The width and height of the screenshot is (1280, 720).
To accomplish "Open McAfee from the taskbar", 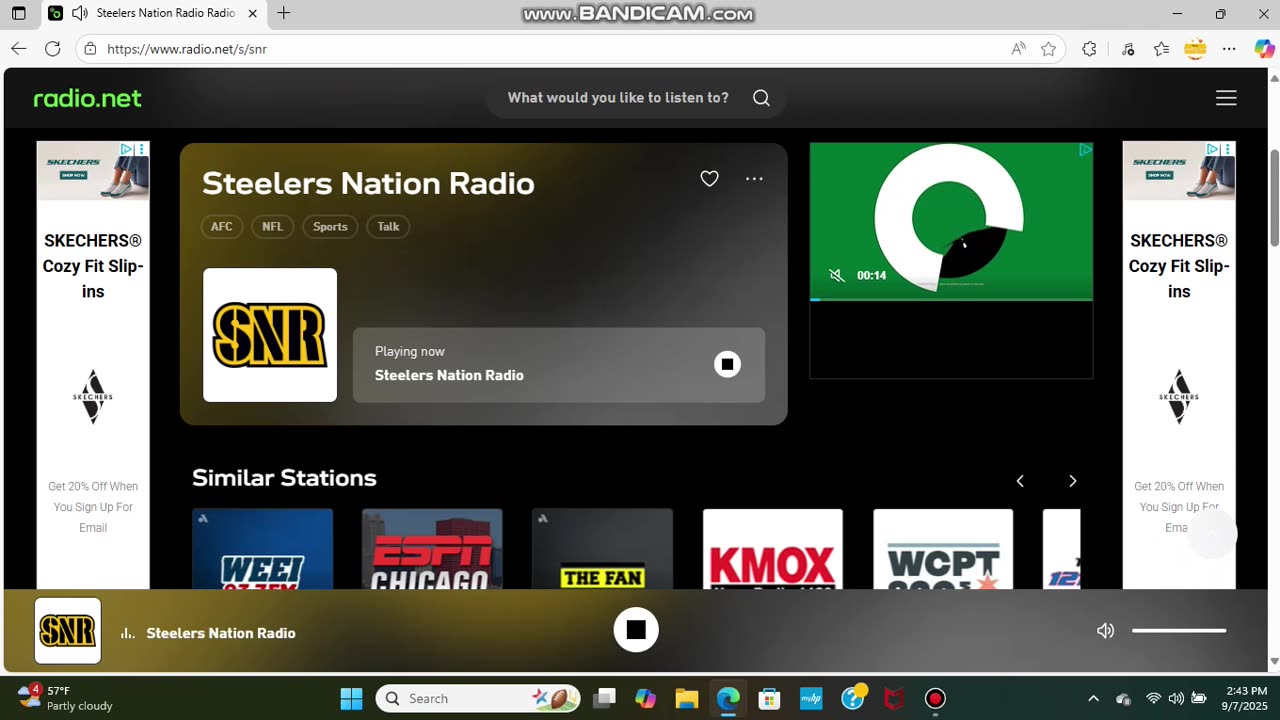I will point(893,698).
